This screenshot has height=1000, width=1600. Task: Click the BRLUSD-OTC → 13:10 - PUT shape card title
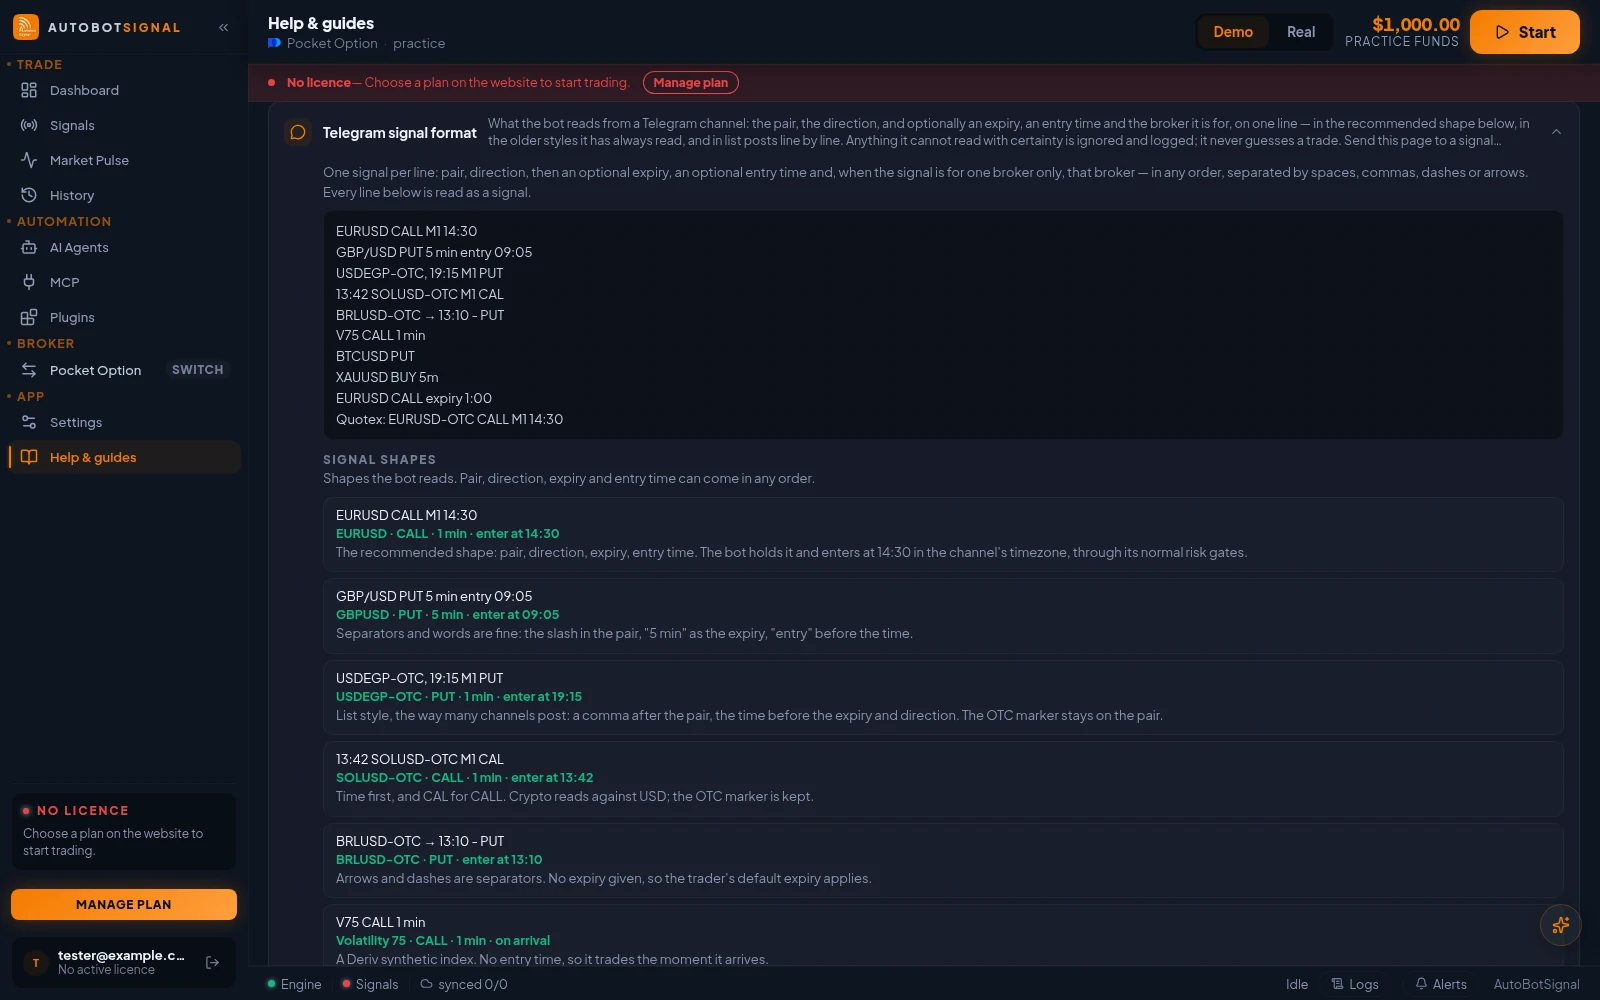420,841
